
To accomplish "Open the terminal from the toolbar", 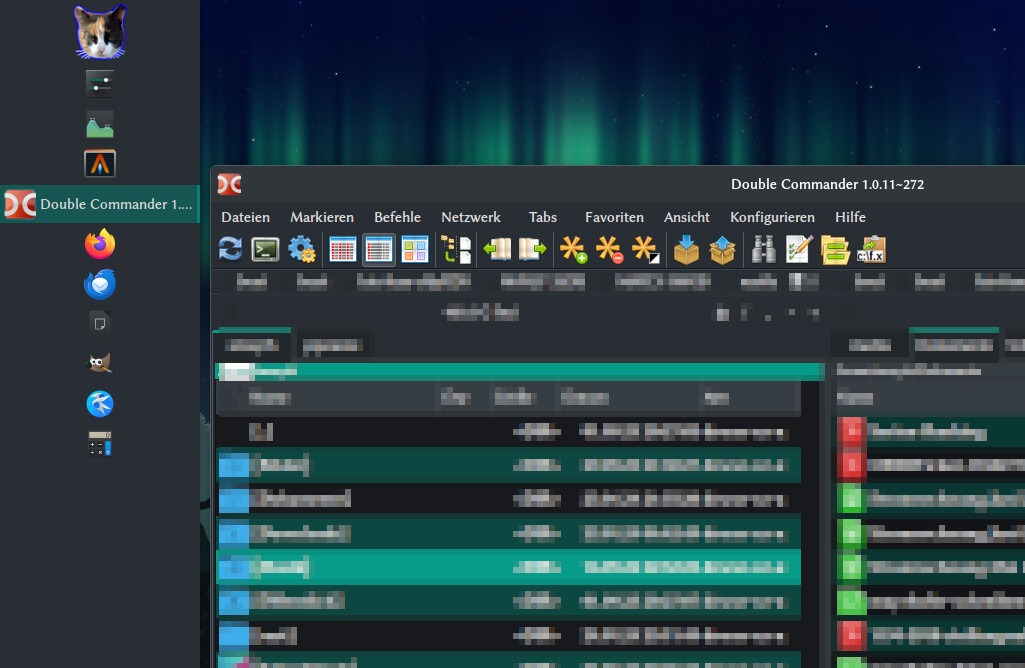I will tap(265, 249).
